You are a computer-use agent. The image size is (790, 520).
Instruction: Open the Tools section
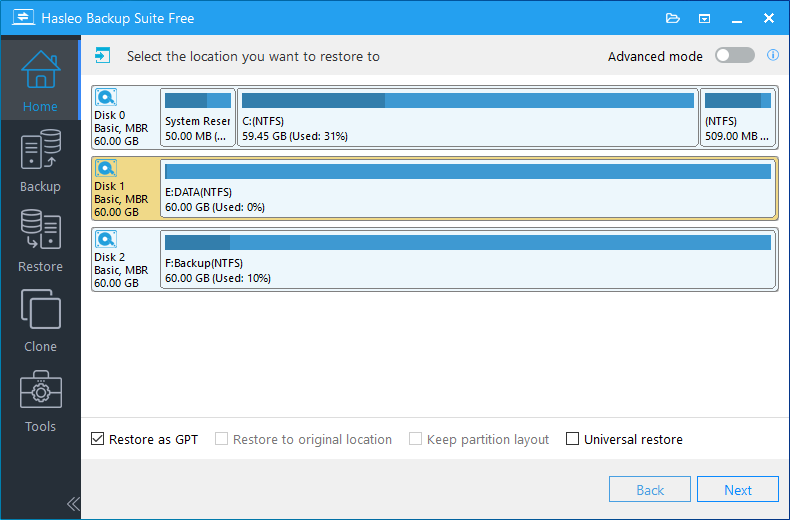(x=40, y=401)
